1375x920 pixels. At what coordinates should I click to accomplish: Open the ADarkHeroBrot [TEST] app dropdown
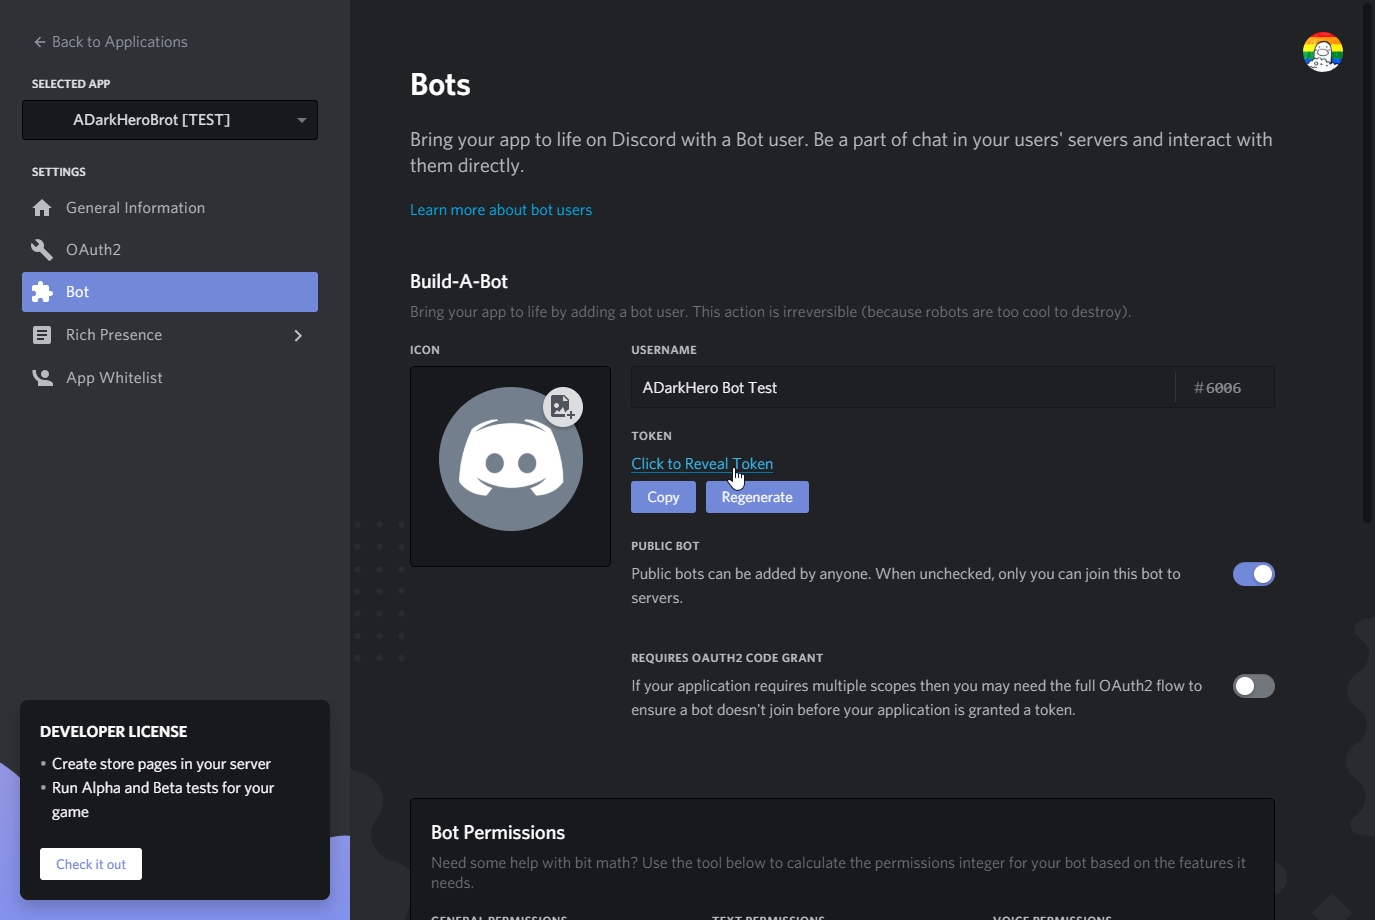click(170, 120)
